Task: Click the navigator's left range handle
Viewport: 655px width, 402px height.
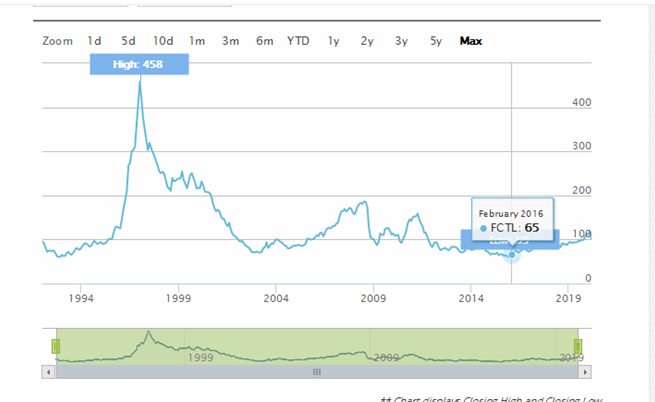Action: pos(56,346)
